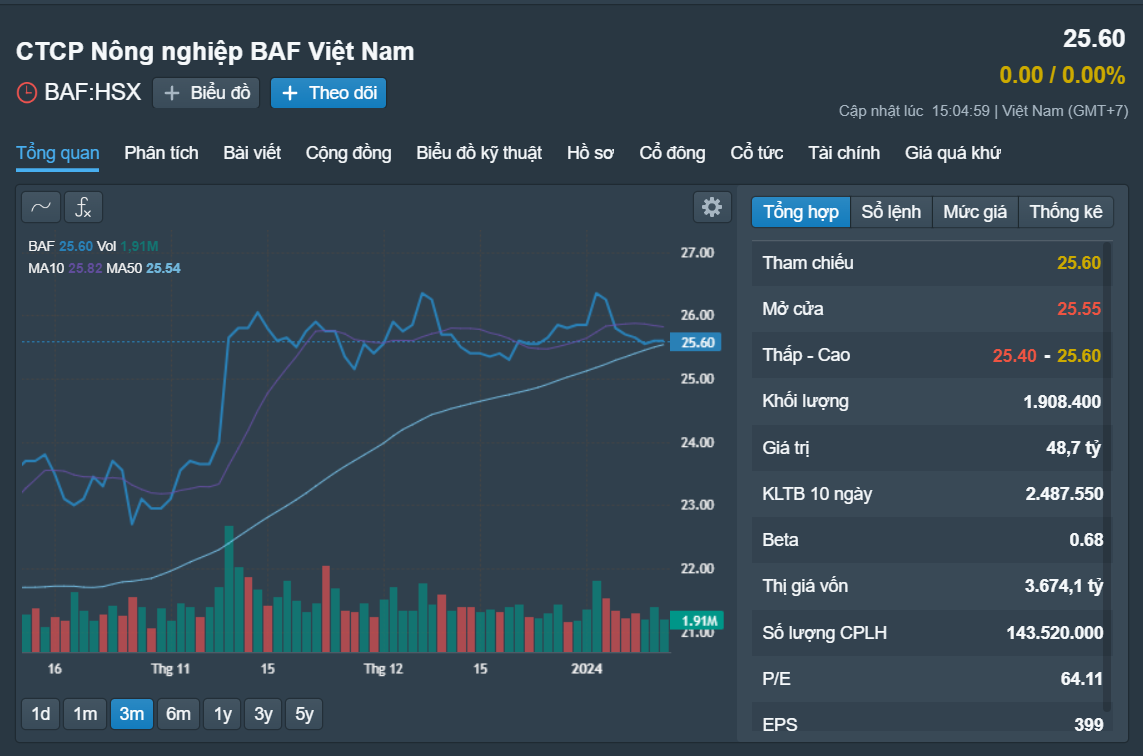View the Biểu đồ kỹ thuật tab
The height and width of the screenshot is (756, 1143).
[x=479, y=153]
